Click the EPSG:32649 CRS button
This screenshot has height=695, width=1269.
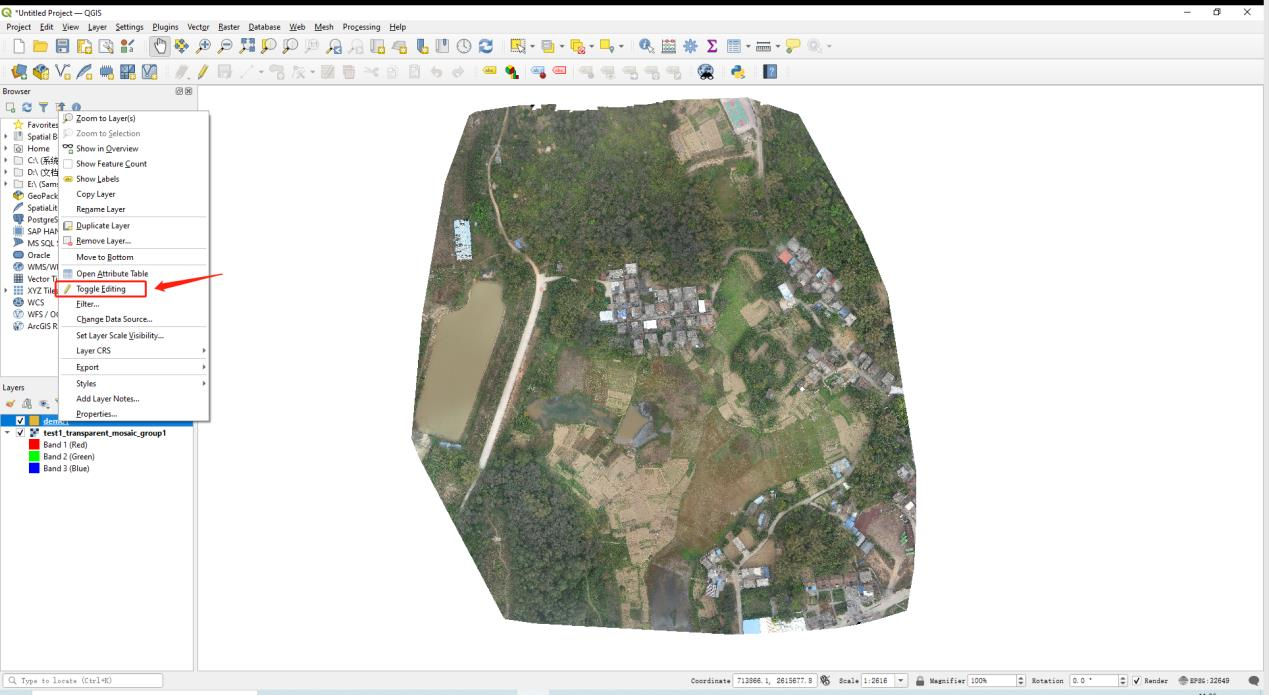pos(1206,681)
